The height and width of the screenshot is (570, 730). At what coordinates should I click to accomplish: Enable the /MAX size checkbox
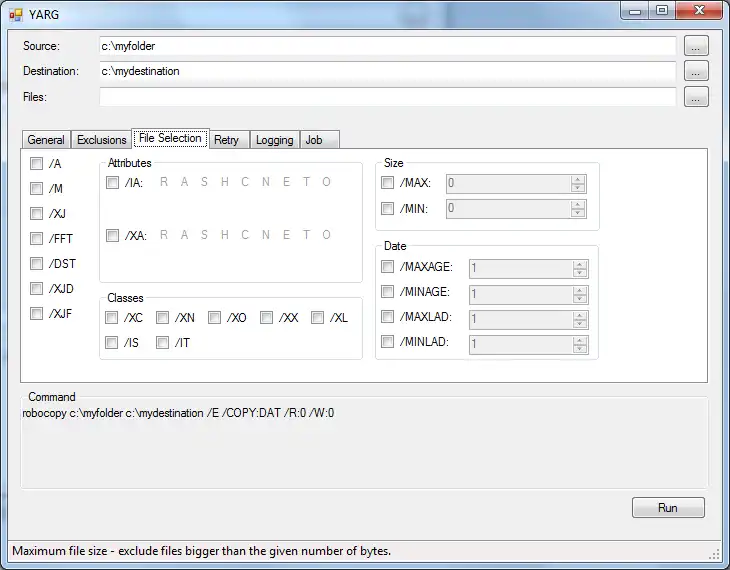coord(387,183)
